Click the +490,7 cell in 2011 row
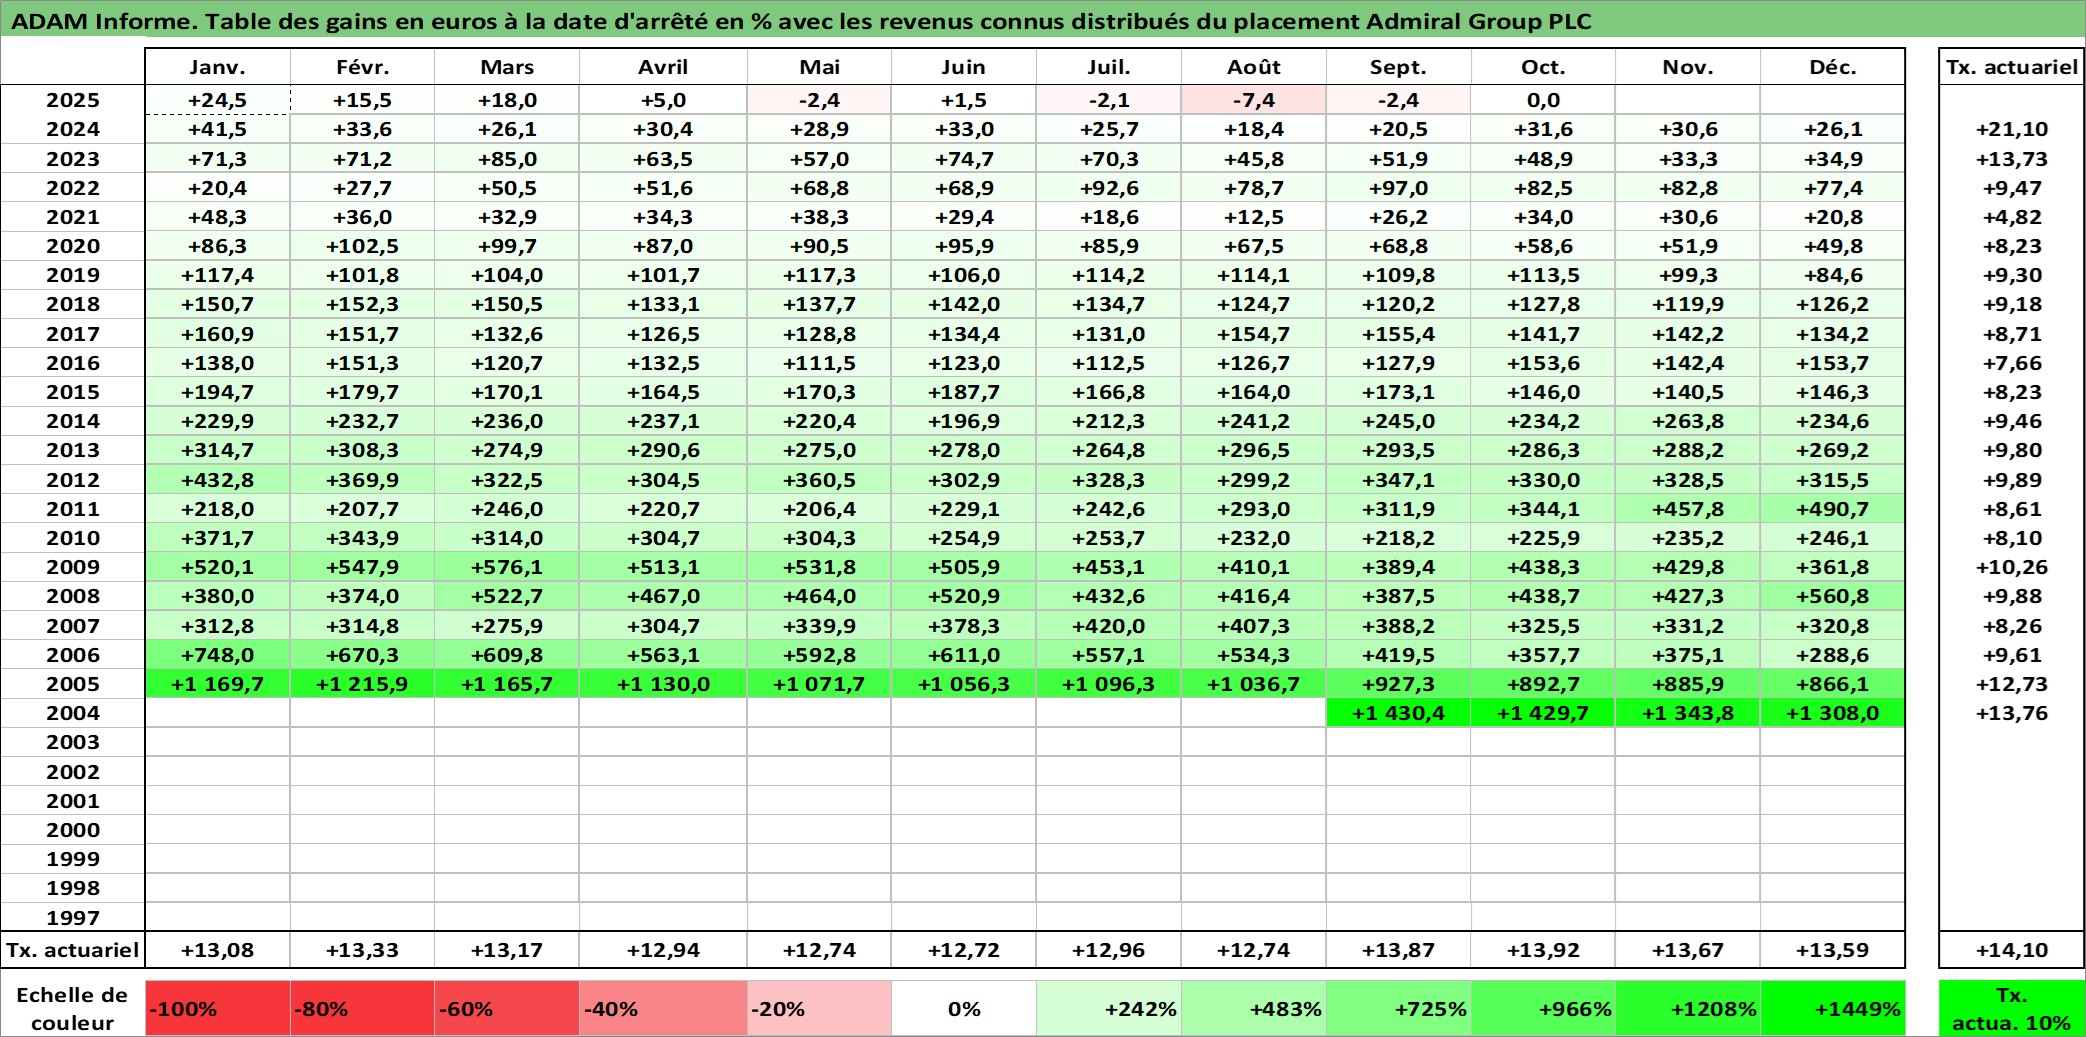The width and height of the screenshot is (2086, 1037). 1832,509
